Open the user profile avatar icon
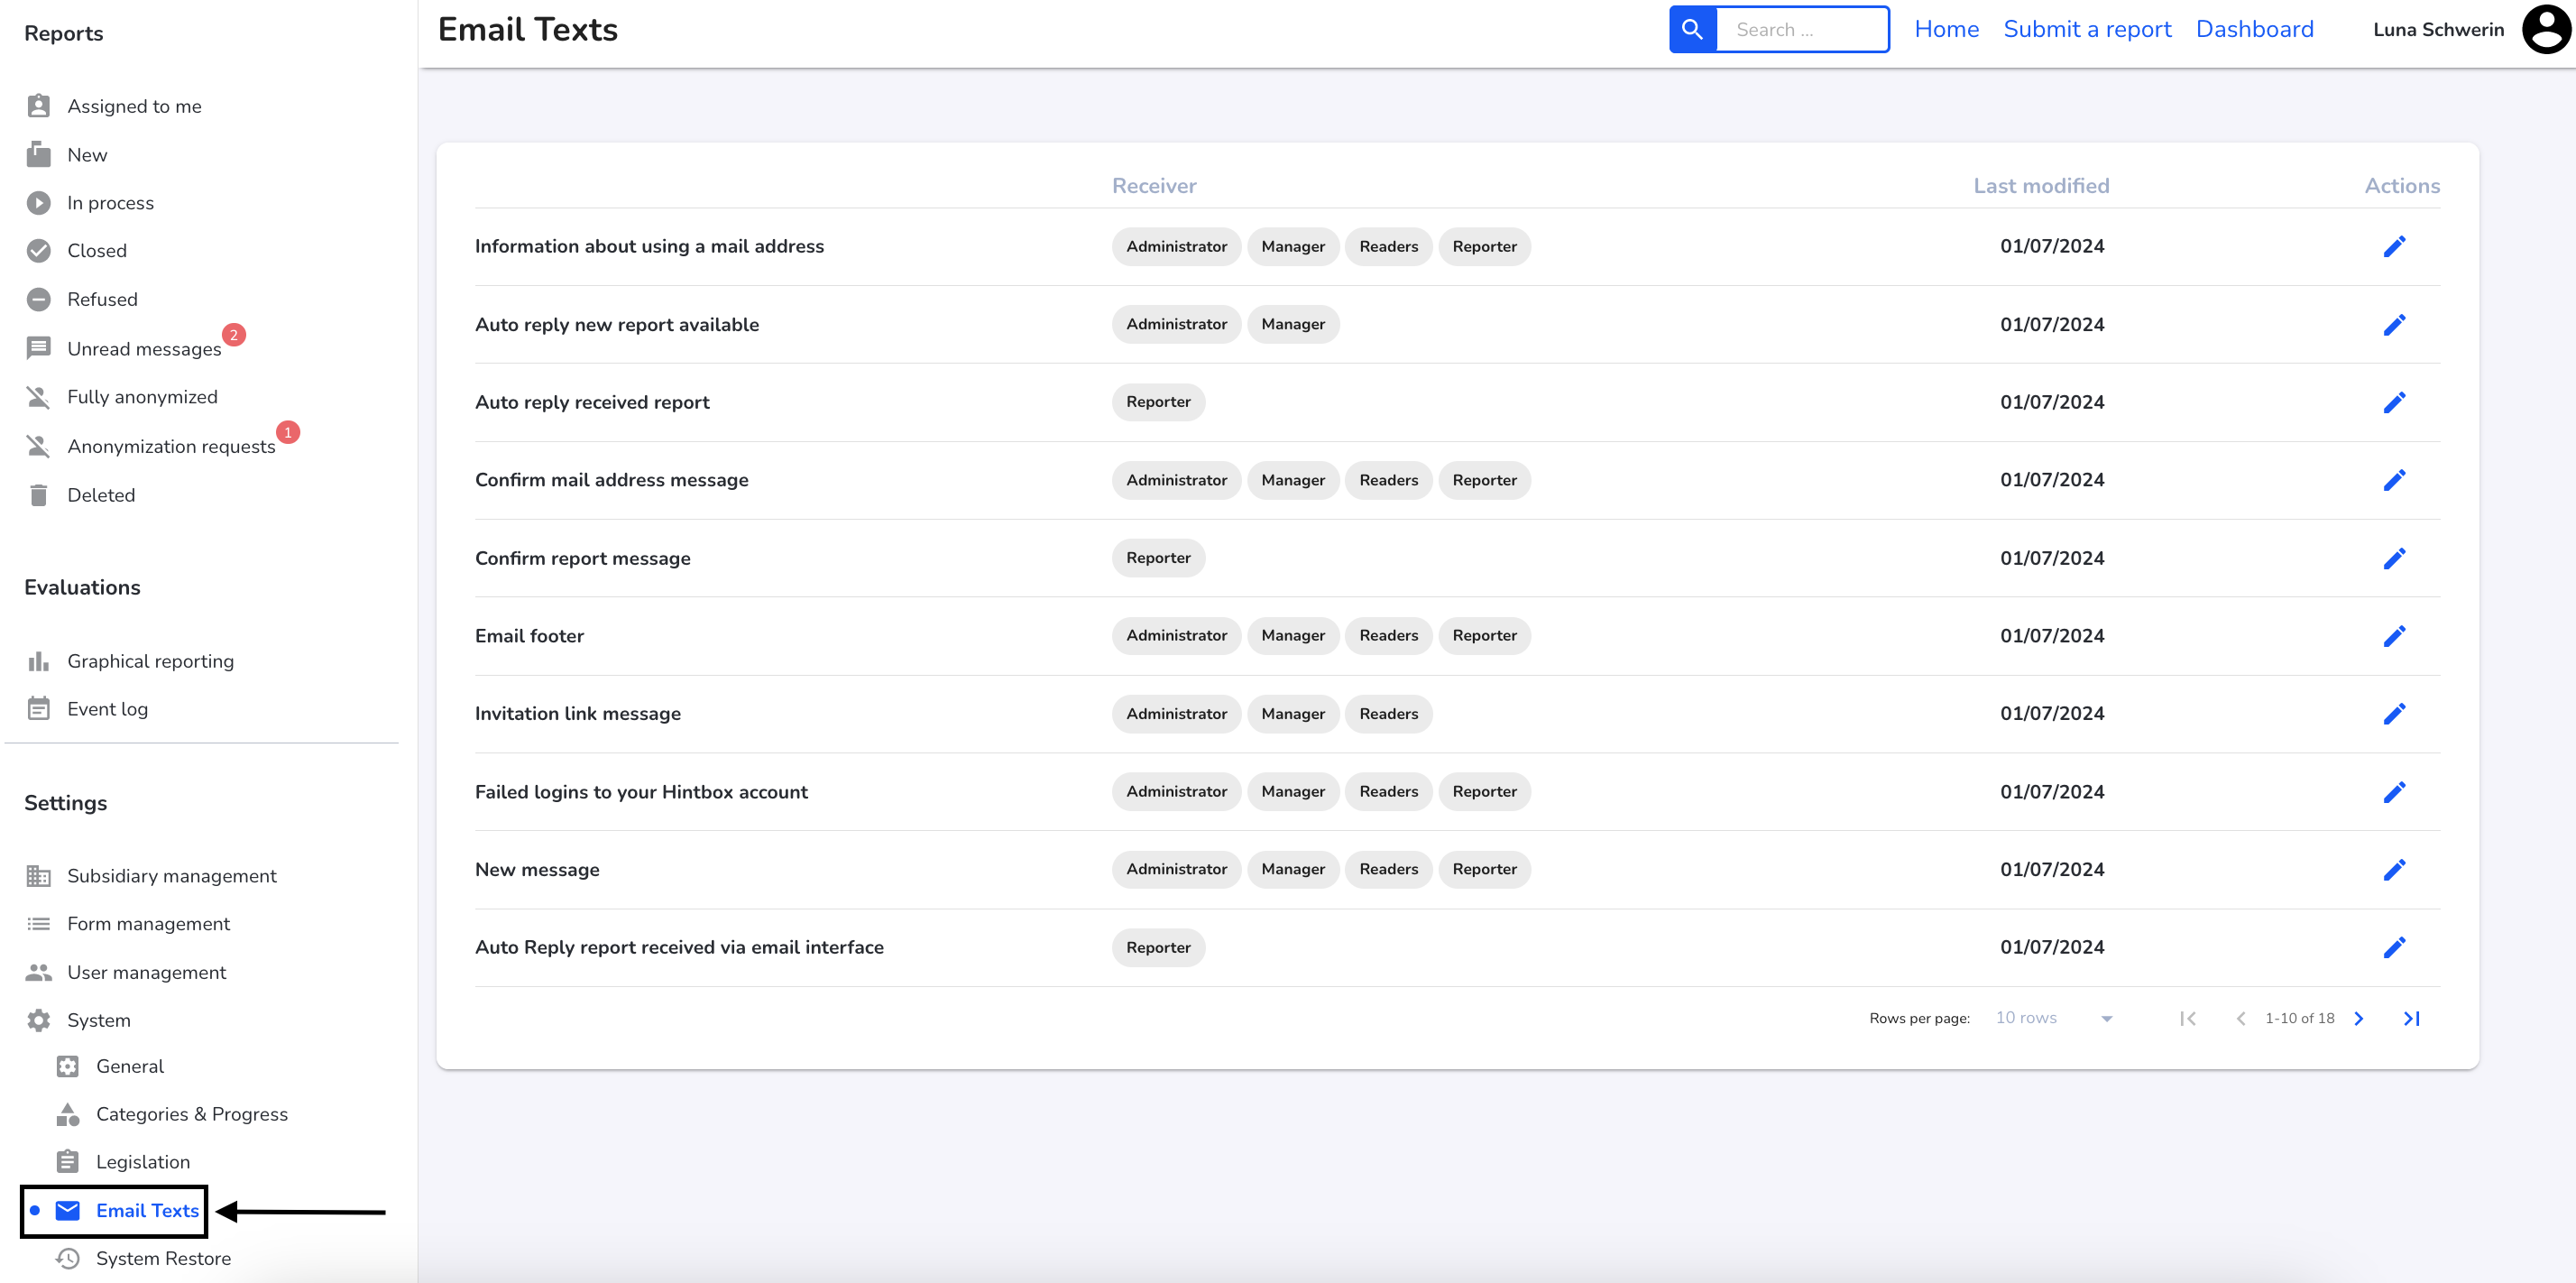 pos(2546,29)
